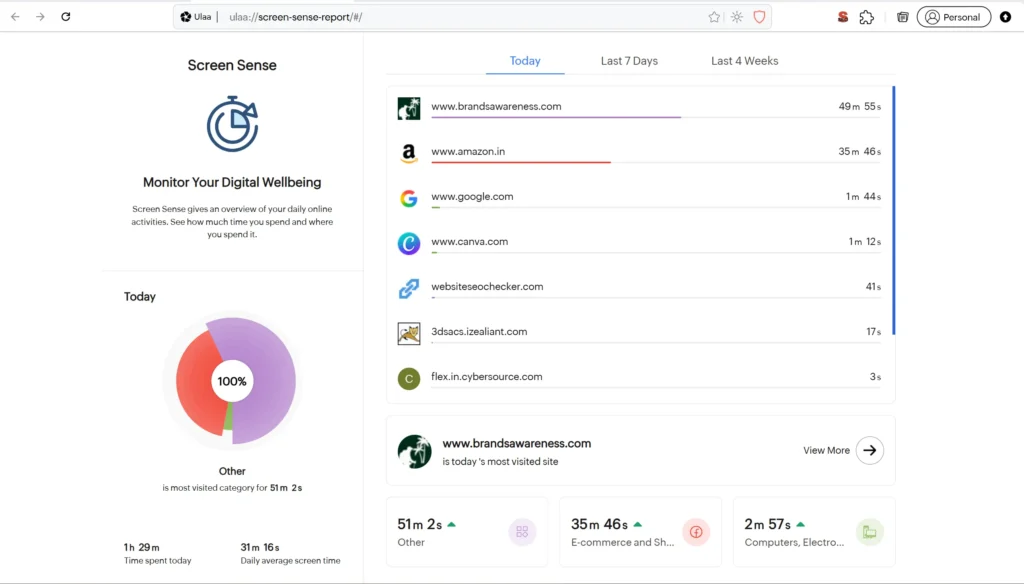Click the red shield icon in address bar
This screenshot has height=584, width=1024.
click(x=759, y=17)
